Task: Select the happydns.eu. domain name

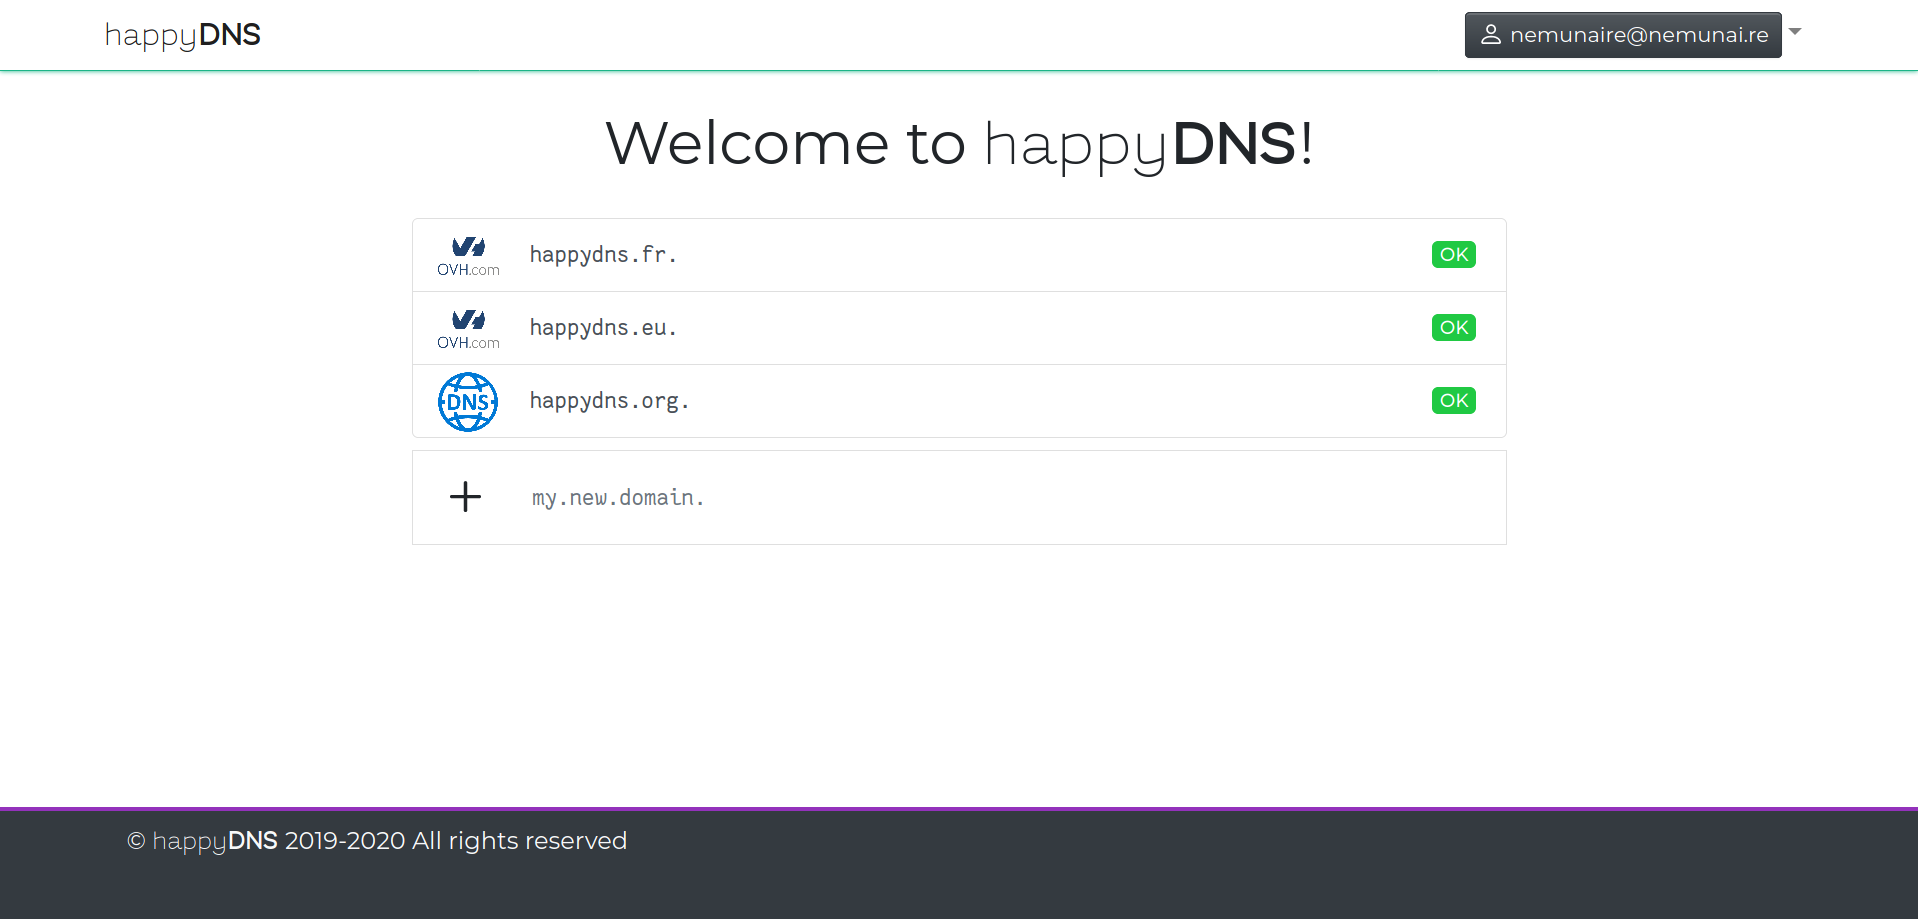Action: coord(603,328)
